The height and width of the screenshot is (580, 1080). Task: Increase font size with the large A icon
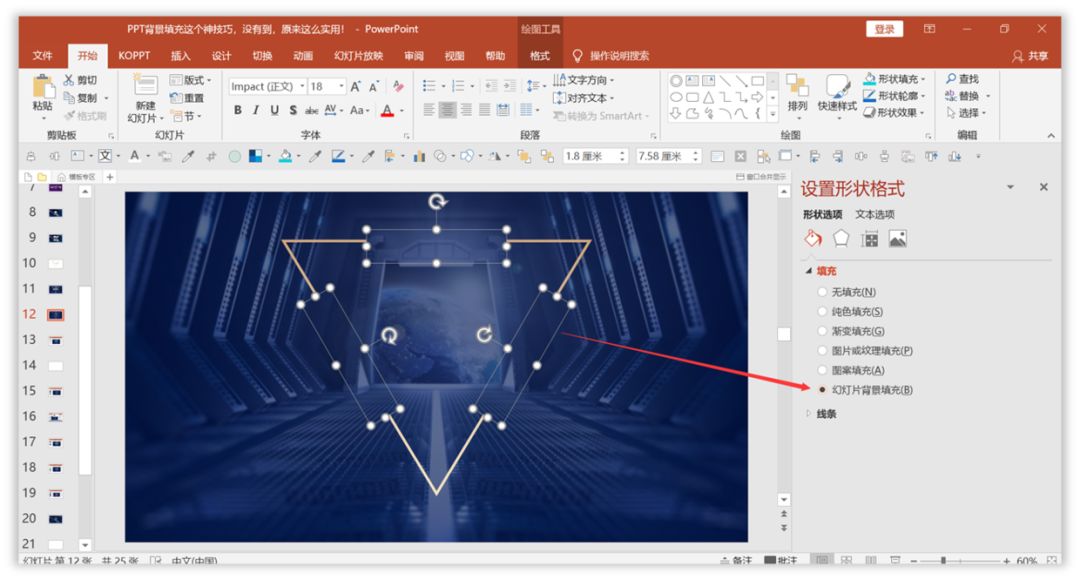coord(355,87)
